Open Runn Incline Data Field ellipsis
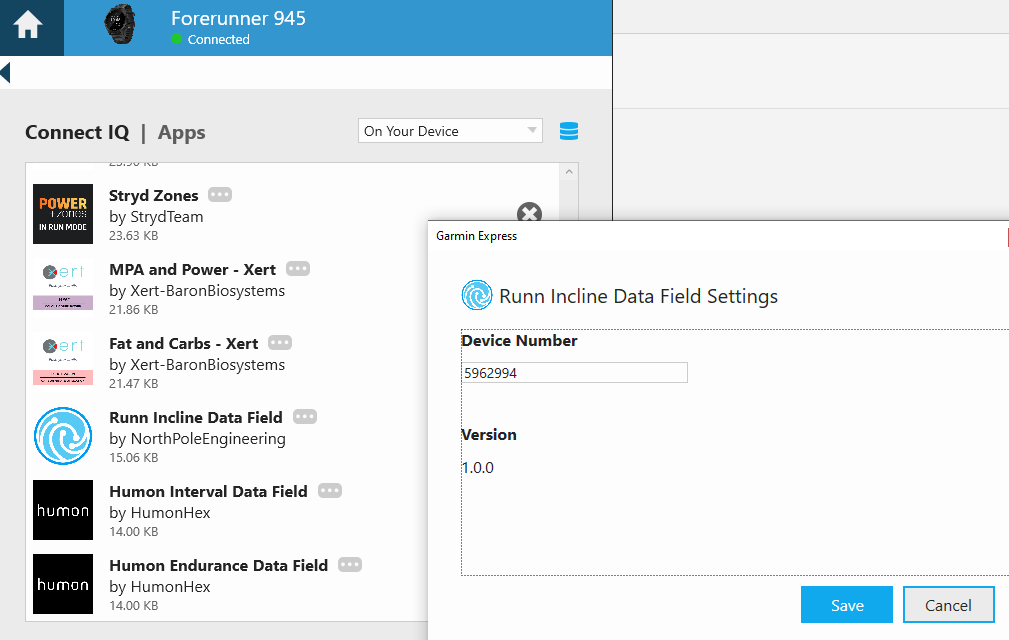 [x=305, y=417]
